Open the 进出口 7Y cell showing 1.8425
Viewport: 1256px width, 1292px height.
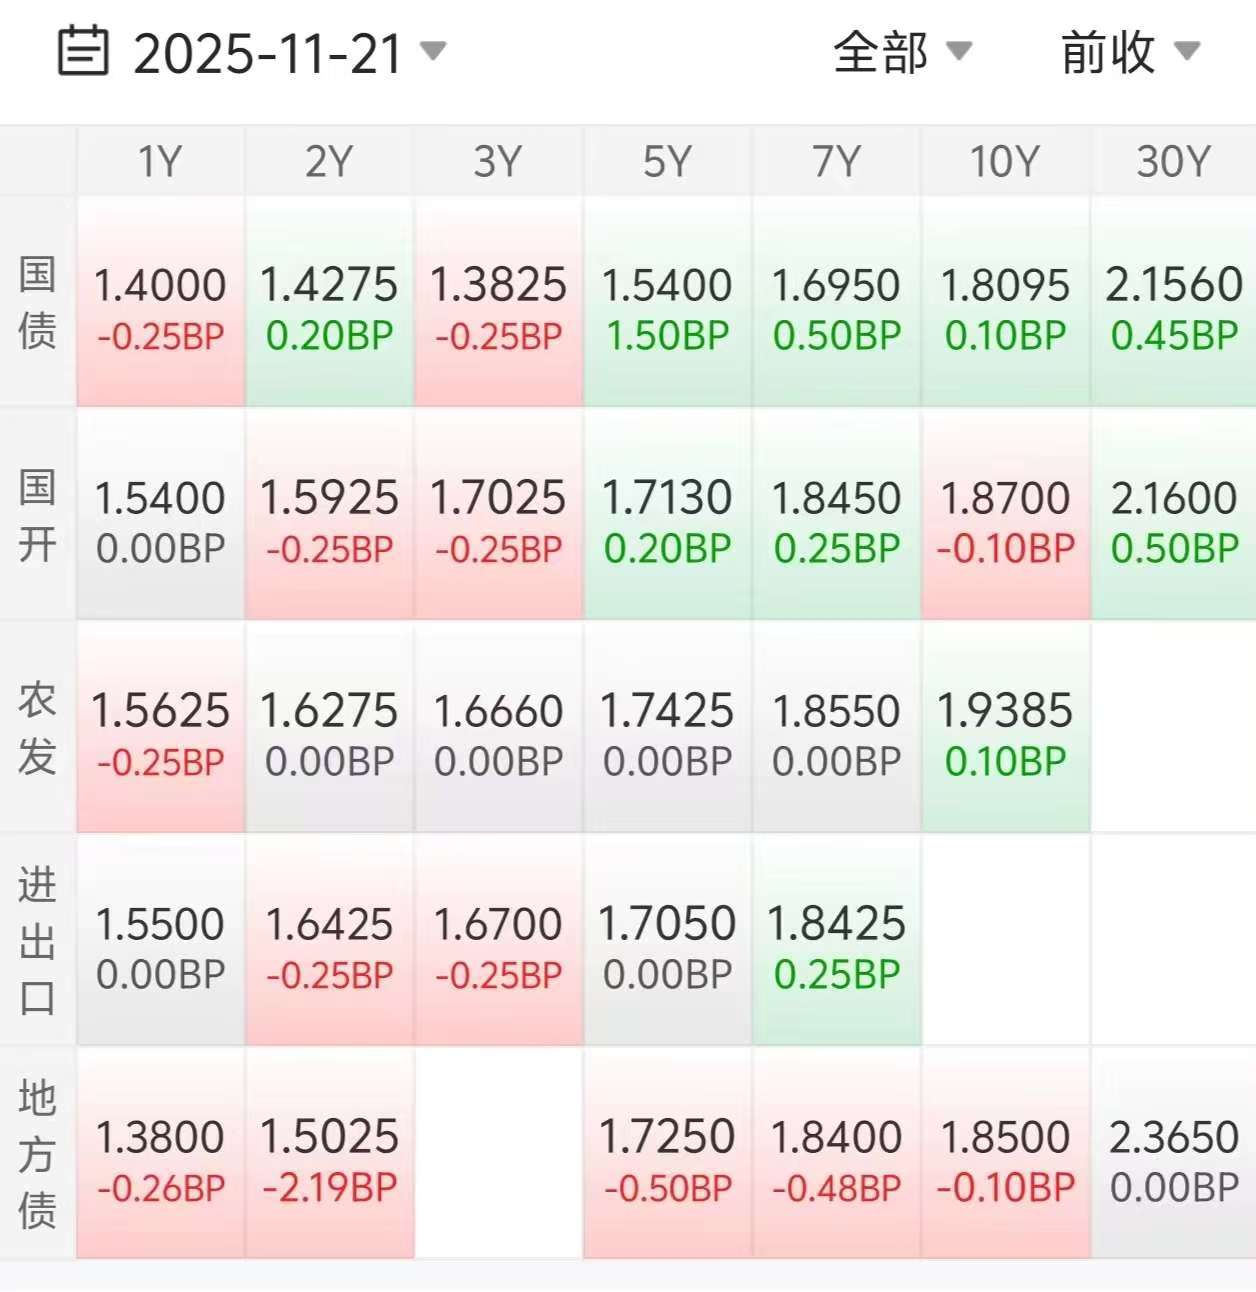coord(836,941)
